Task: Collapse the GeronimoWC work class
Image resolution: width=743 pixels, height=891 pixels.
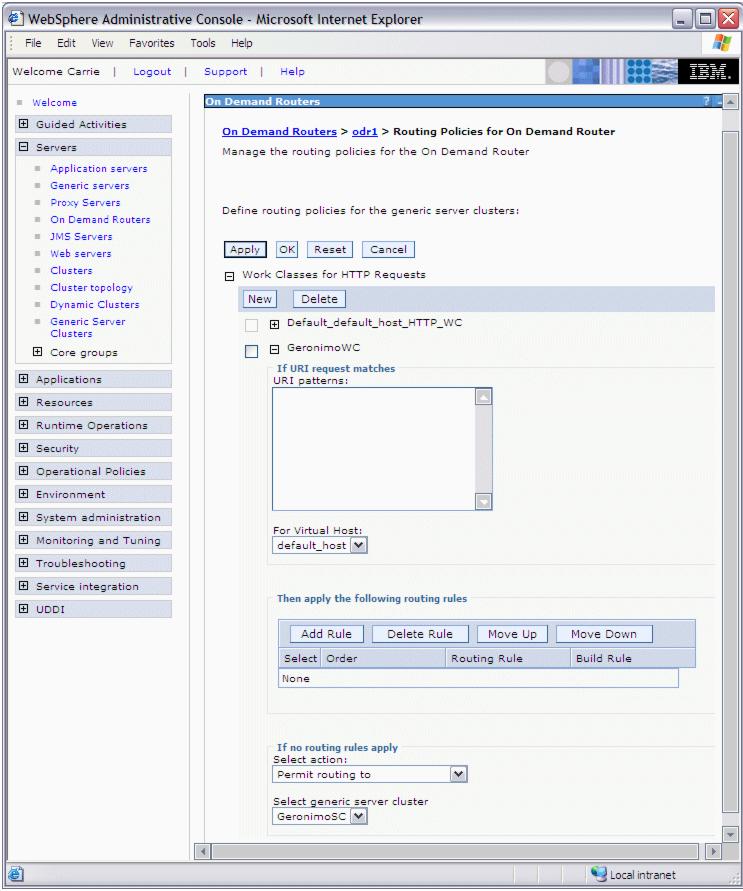Action: 274,349
